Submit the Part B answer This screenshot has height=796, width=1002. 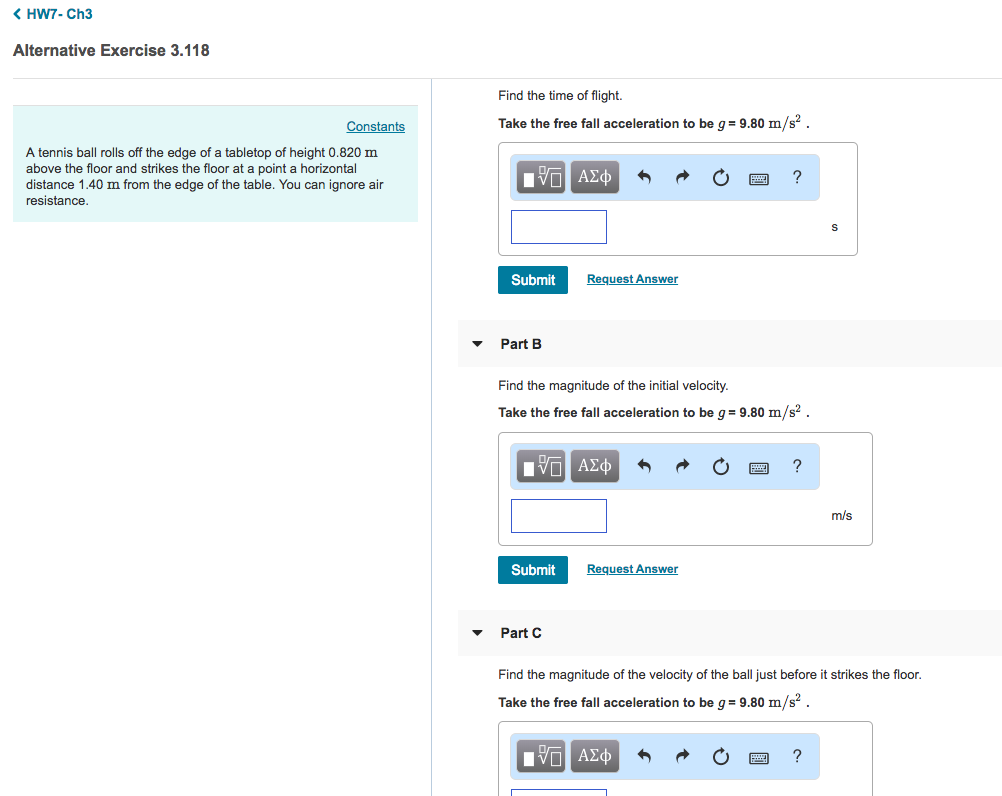(532, 569)
